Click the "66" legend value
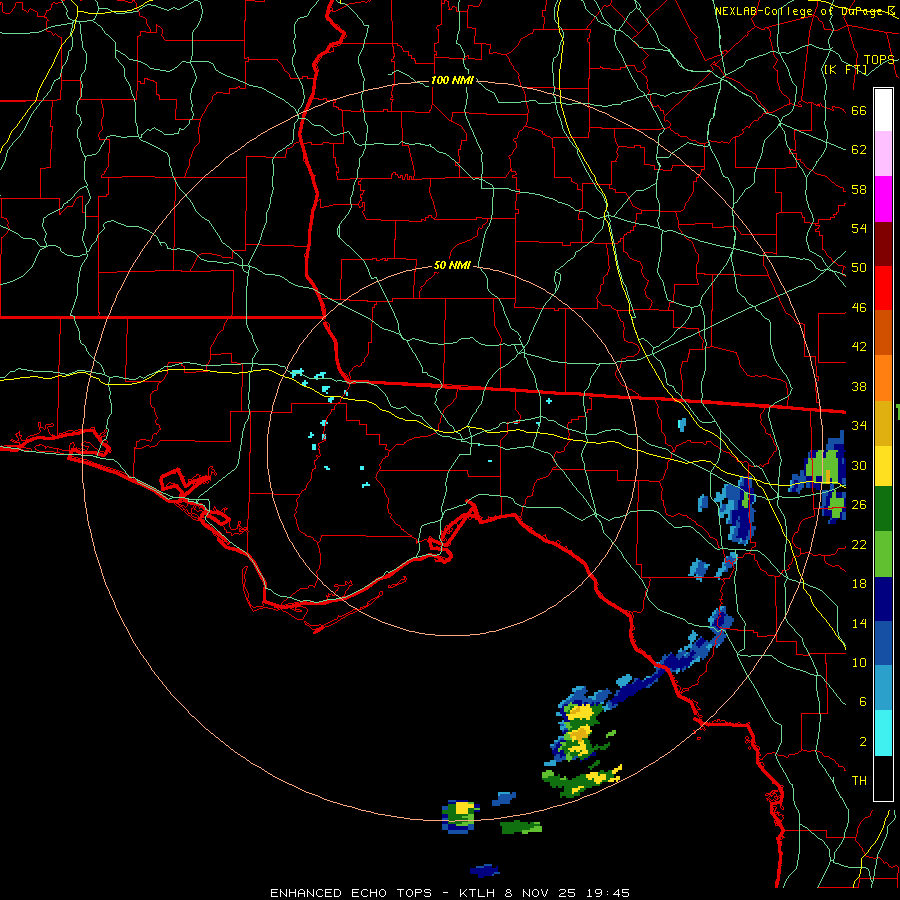 (x=859, y=111)
